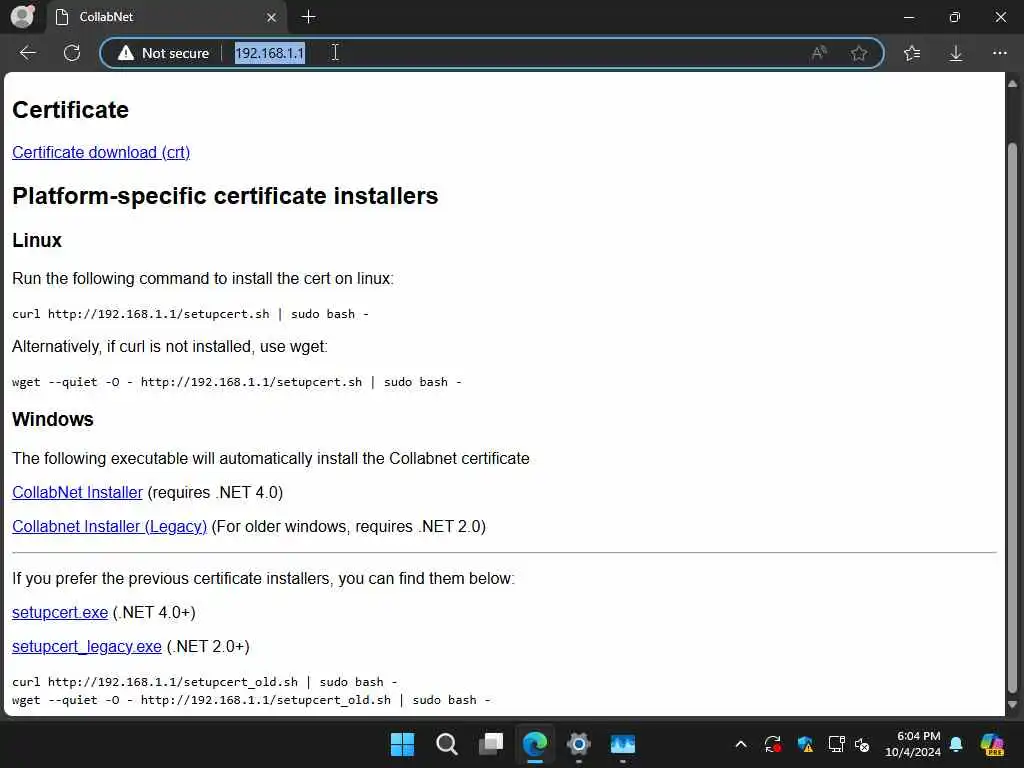This screenshot has height=768, width=1024.
Task: Click the vertical page scrollbar thumb
Action: point(1012,418)
